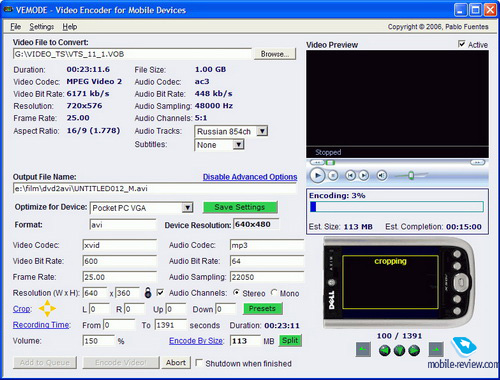The width and height of the screenshot is (500, 380).
Task: Click the Recording Time From field
Action: [x=119, y=325]
